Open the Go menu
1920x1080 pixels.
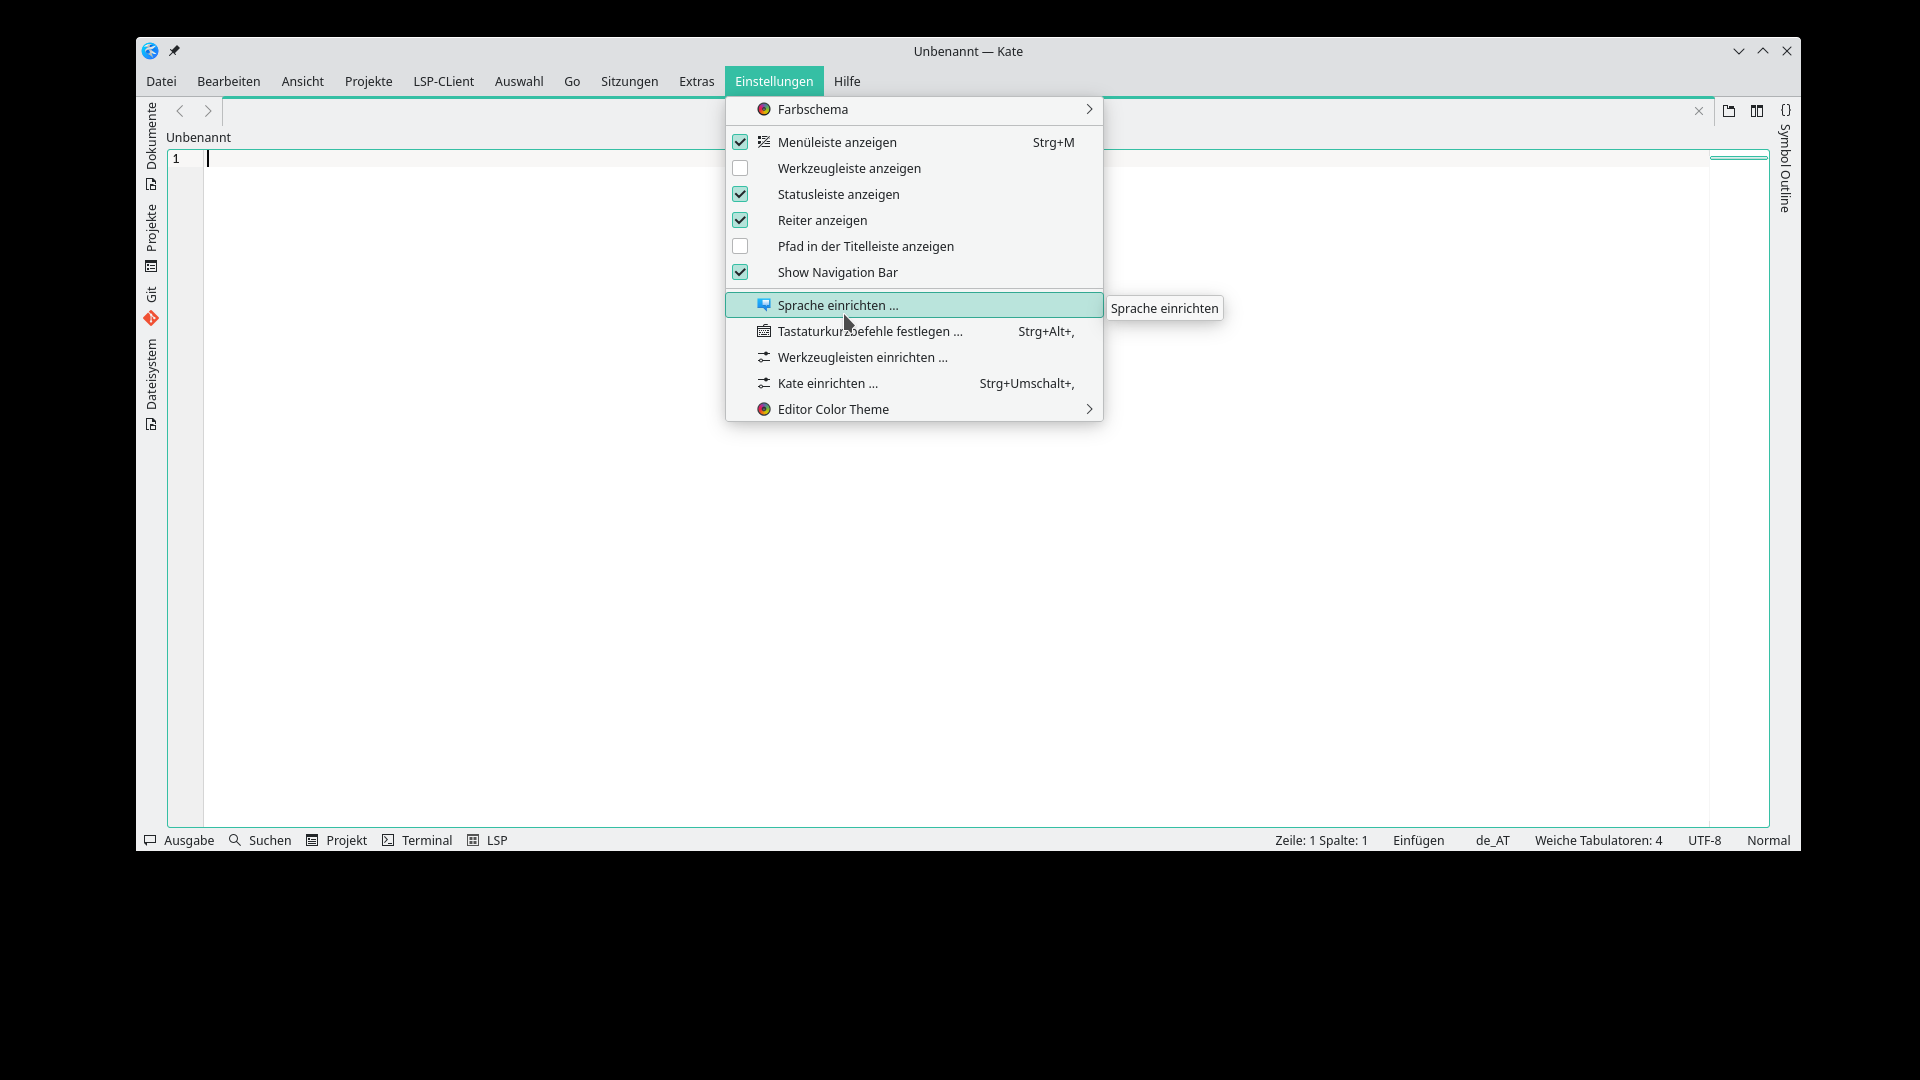click(572, 81)
